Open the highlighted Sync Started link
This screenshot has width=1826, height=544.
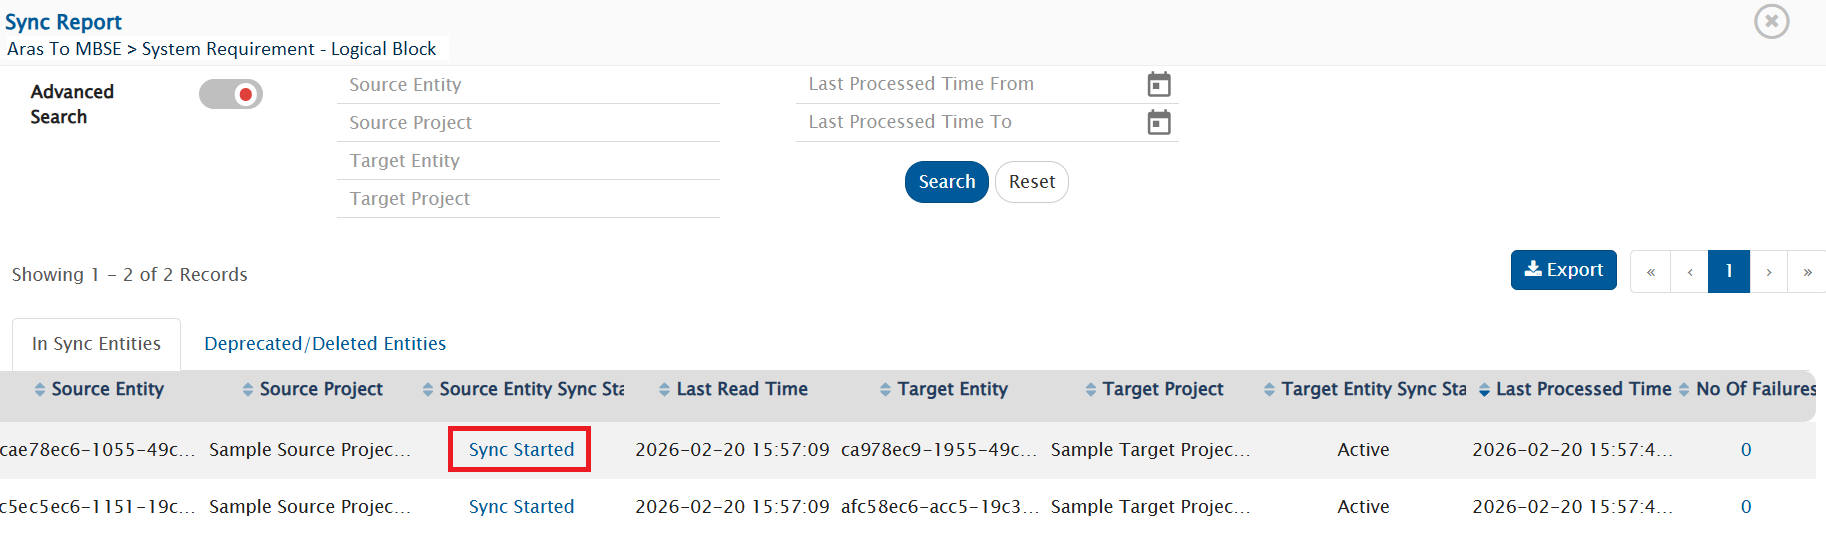pyautogui.click(x=521, y=450)
